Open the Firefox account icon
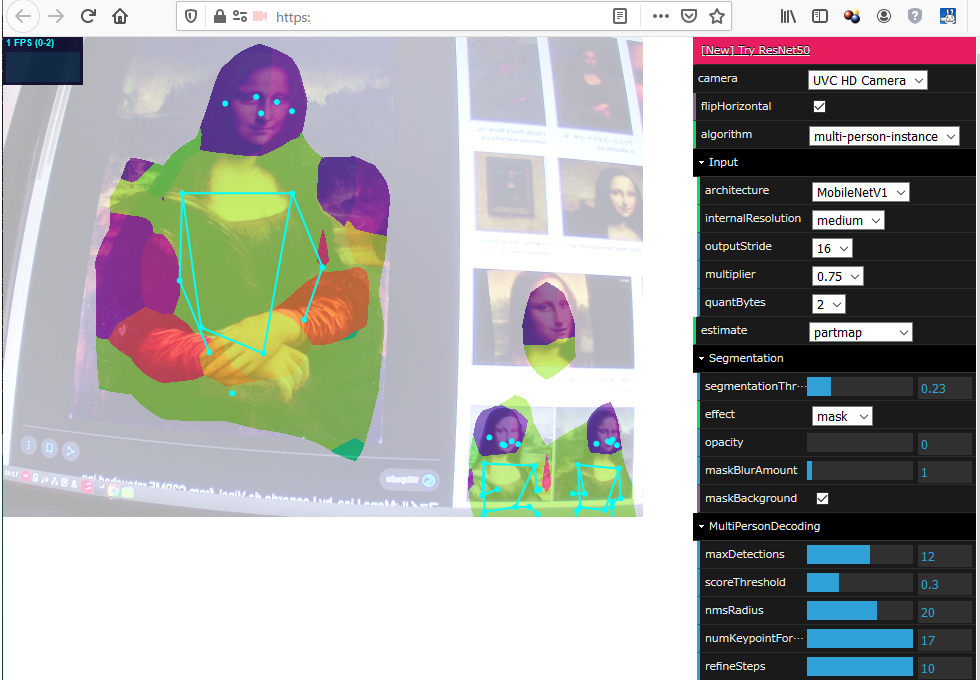The width and height of the screenshot is (980, 680). click(x=884, y=16)
